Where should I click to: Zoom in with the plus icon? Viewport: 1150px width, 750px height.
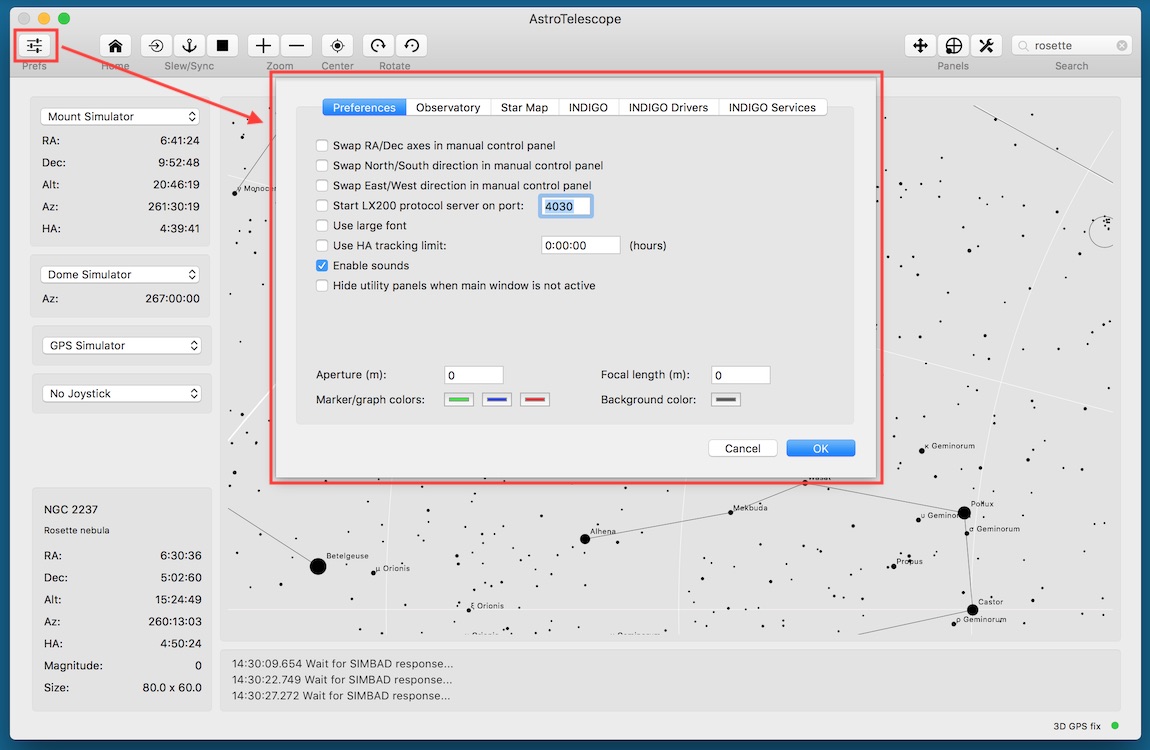point(263,45)
